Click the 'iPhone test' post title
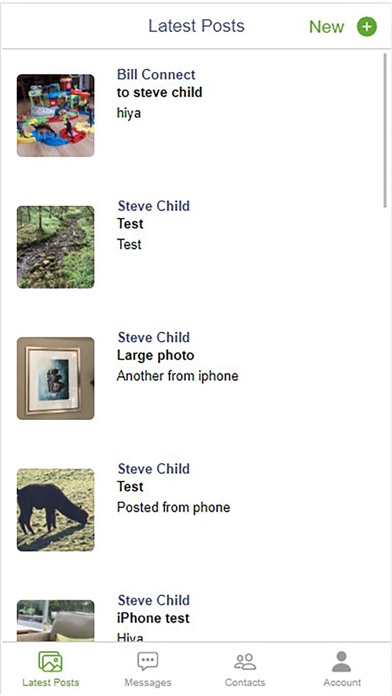392x696 pixels. pyautogui.click(x=153, y=618)
